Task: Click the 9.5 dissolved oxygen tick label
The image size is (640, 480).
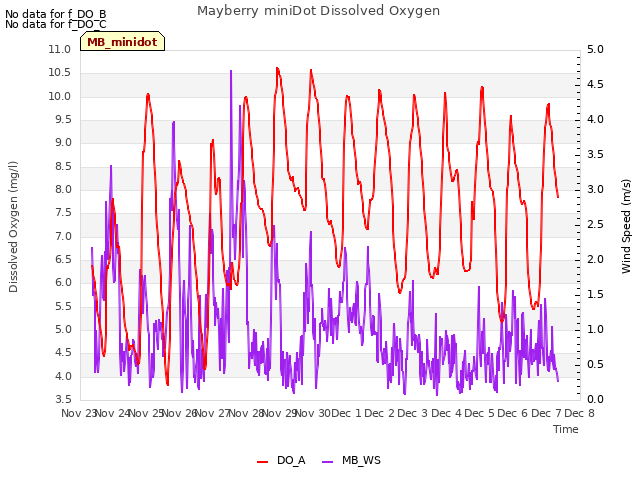Action: point(63,120)
